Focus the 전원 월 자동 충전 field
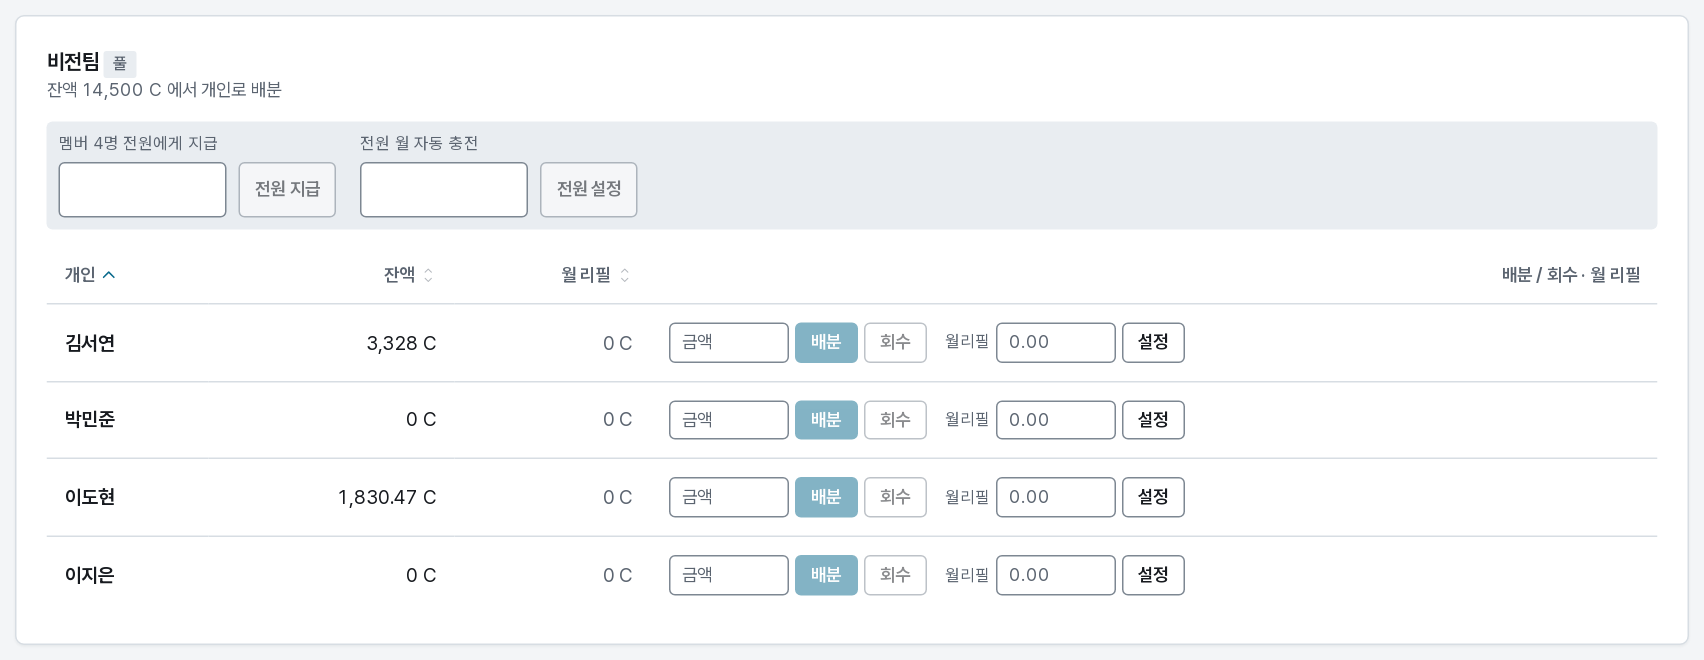 point(444,189)
